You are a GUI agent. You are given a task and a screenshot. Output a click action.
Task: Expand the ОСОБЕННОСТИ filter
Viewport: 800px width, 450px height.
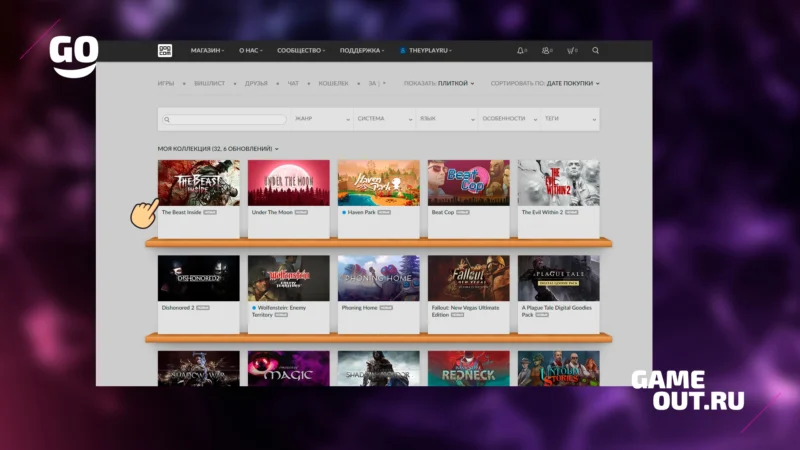[x=509, y=119]
